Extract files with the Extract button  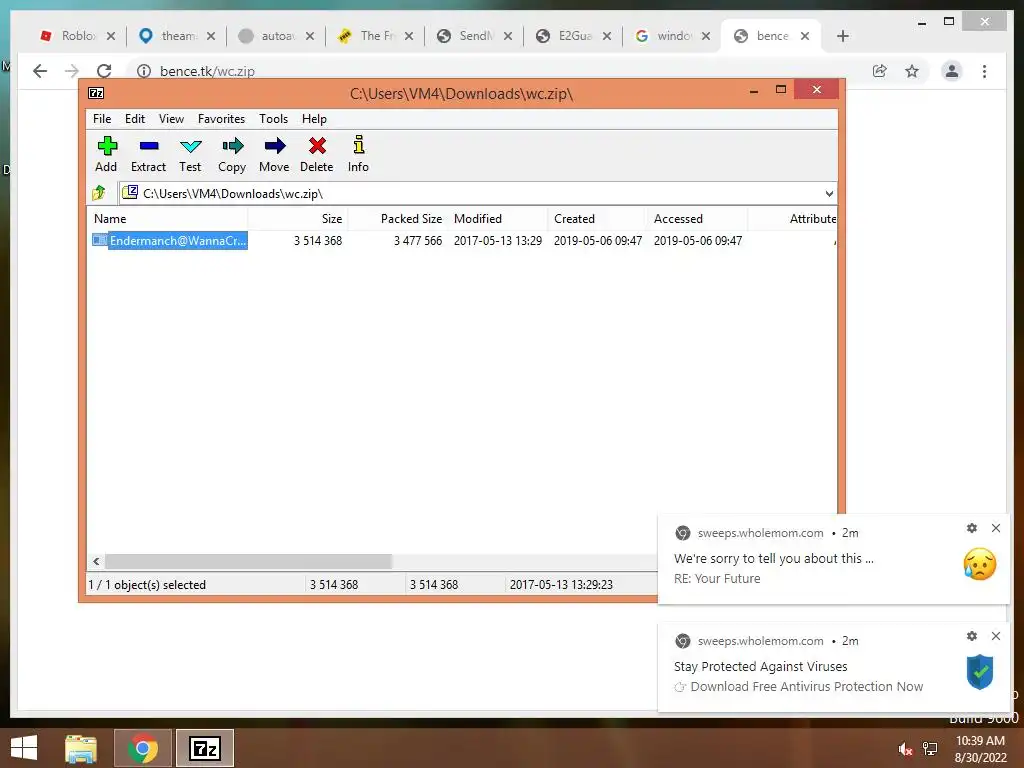point(148,154)
